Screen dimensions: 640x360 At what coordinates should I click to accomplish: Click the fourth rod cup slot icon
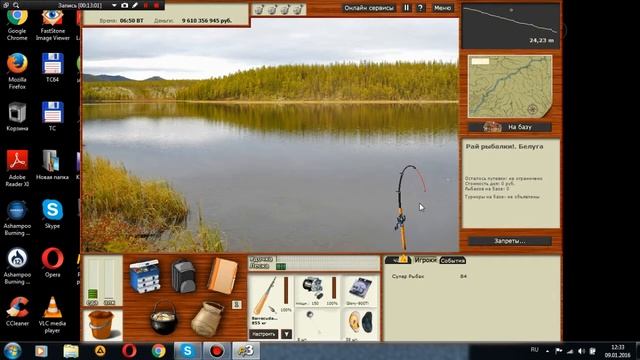coord(298,9)
